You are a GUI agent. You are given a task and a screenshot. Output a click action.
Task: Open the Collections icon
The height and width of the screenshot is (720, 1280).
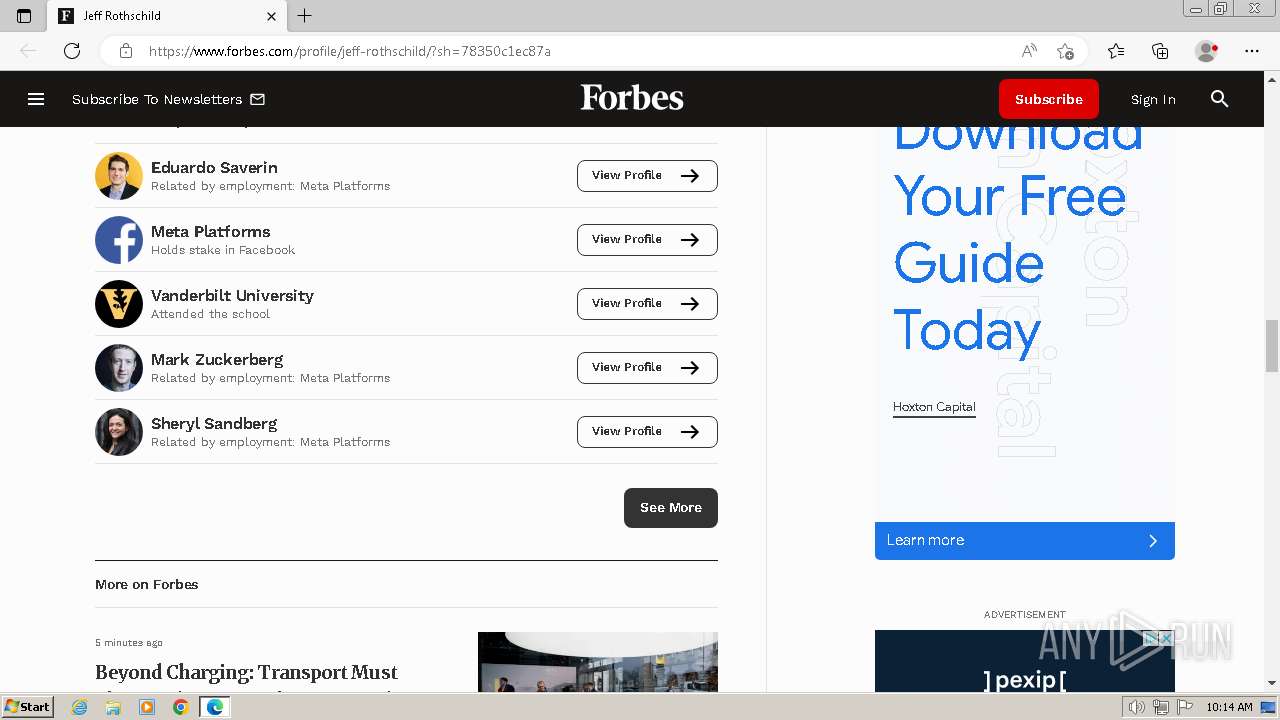coord(1160,51)
